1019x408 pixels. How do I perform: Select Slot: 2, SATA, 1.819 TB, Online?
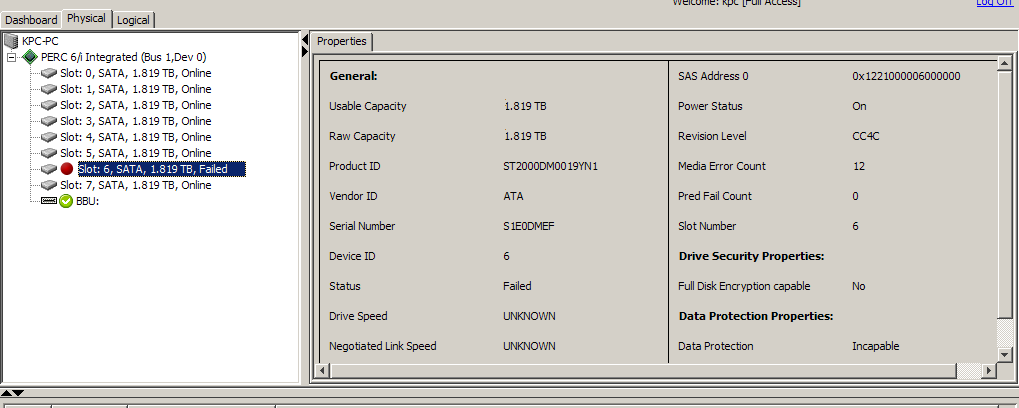(136, 105)
